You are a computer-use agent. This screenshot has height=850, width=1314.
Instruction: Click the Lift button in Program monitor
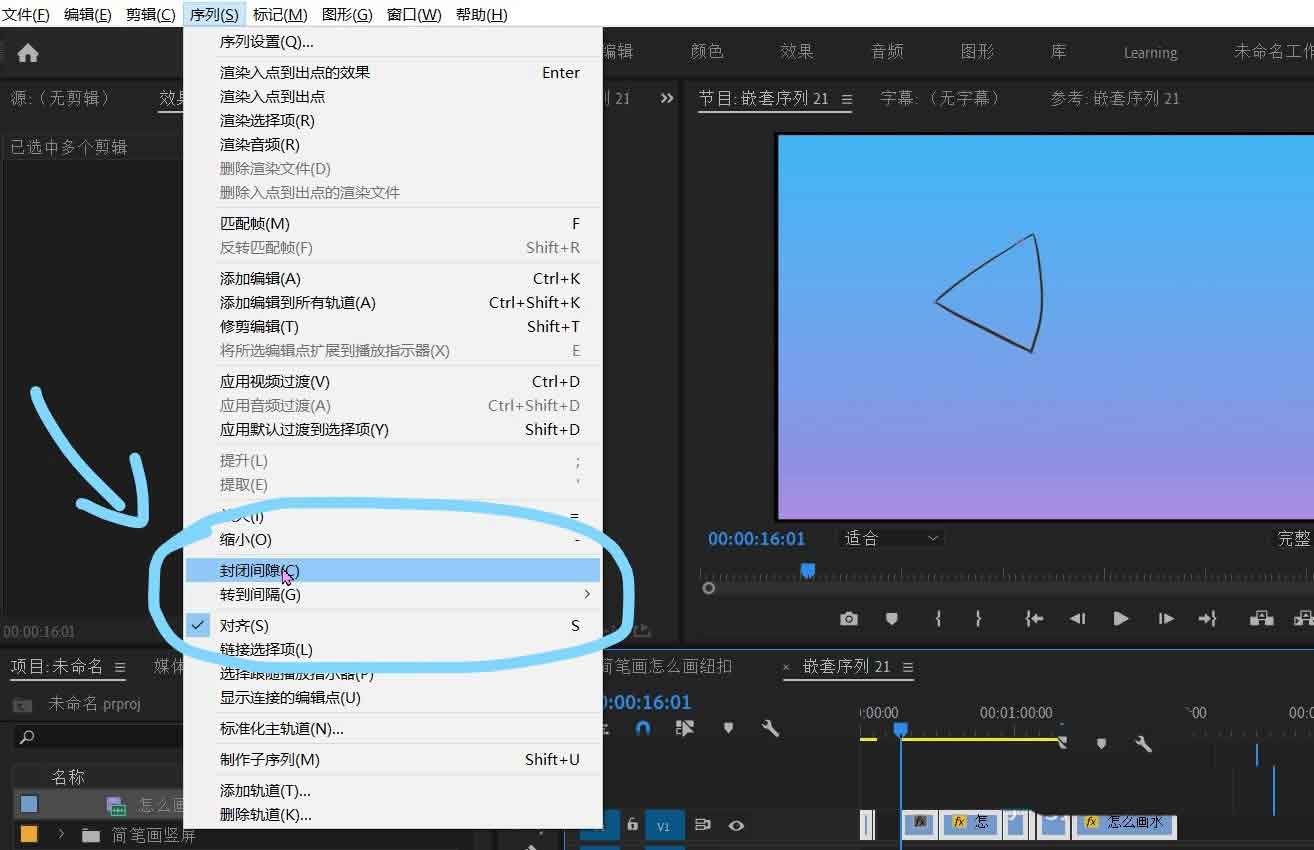1261,619
